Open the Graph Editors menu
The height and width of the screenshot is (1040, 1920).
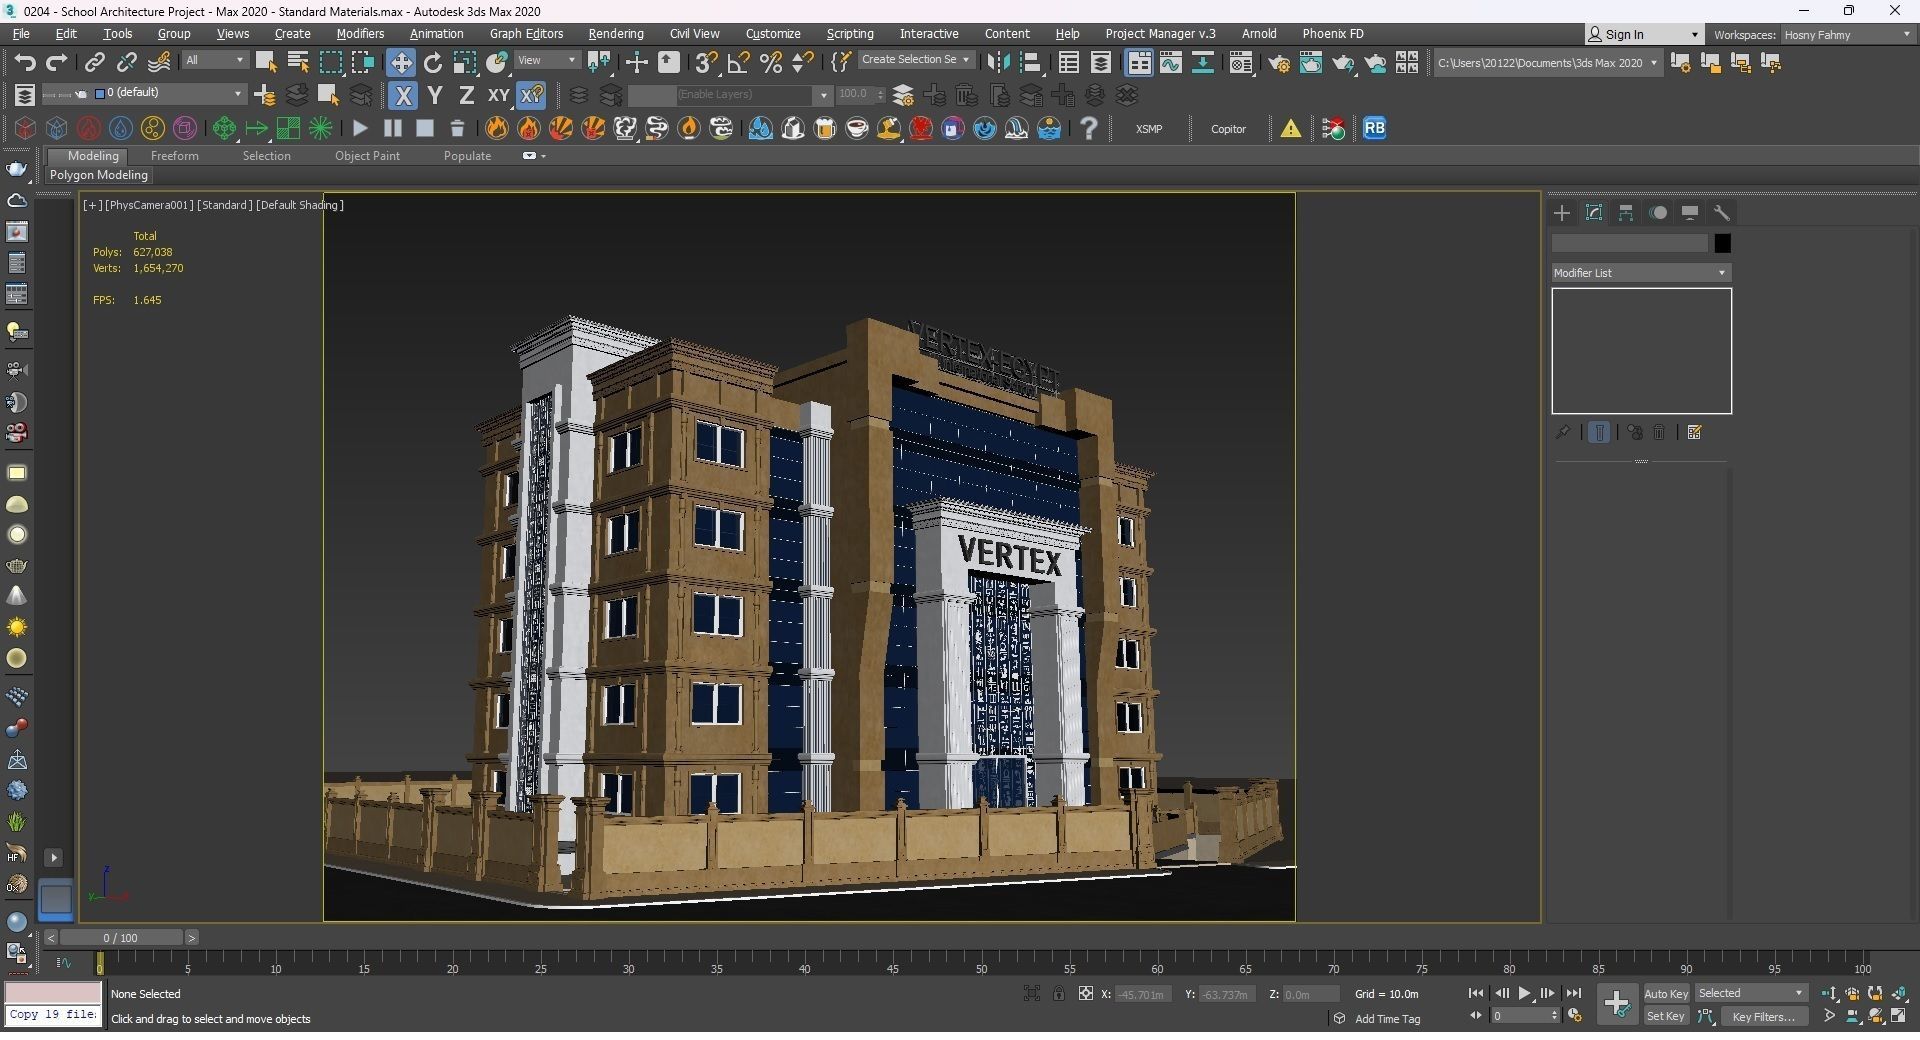pyautogui.click(x=526, y=34)
